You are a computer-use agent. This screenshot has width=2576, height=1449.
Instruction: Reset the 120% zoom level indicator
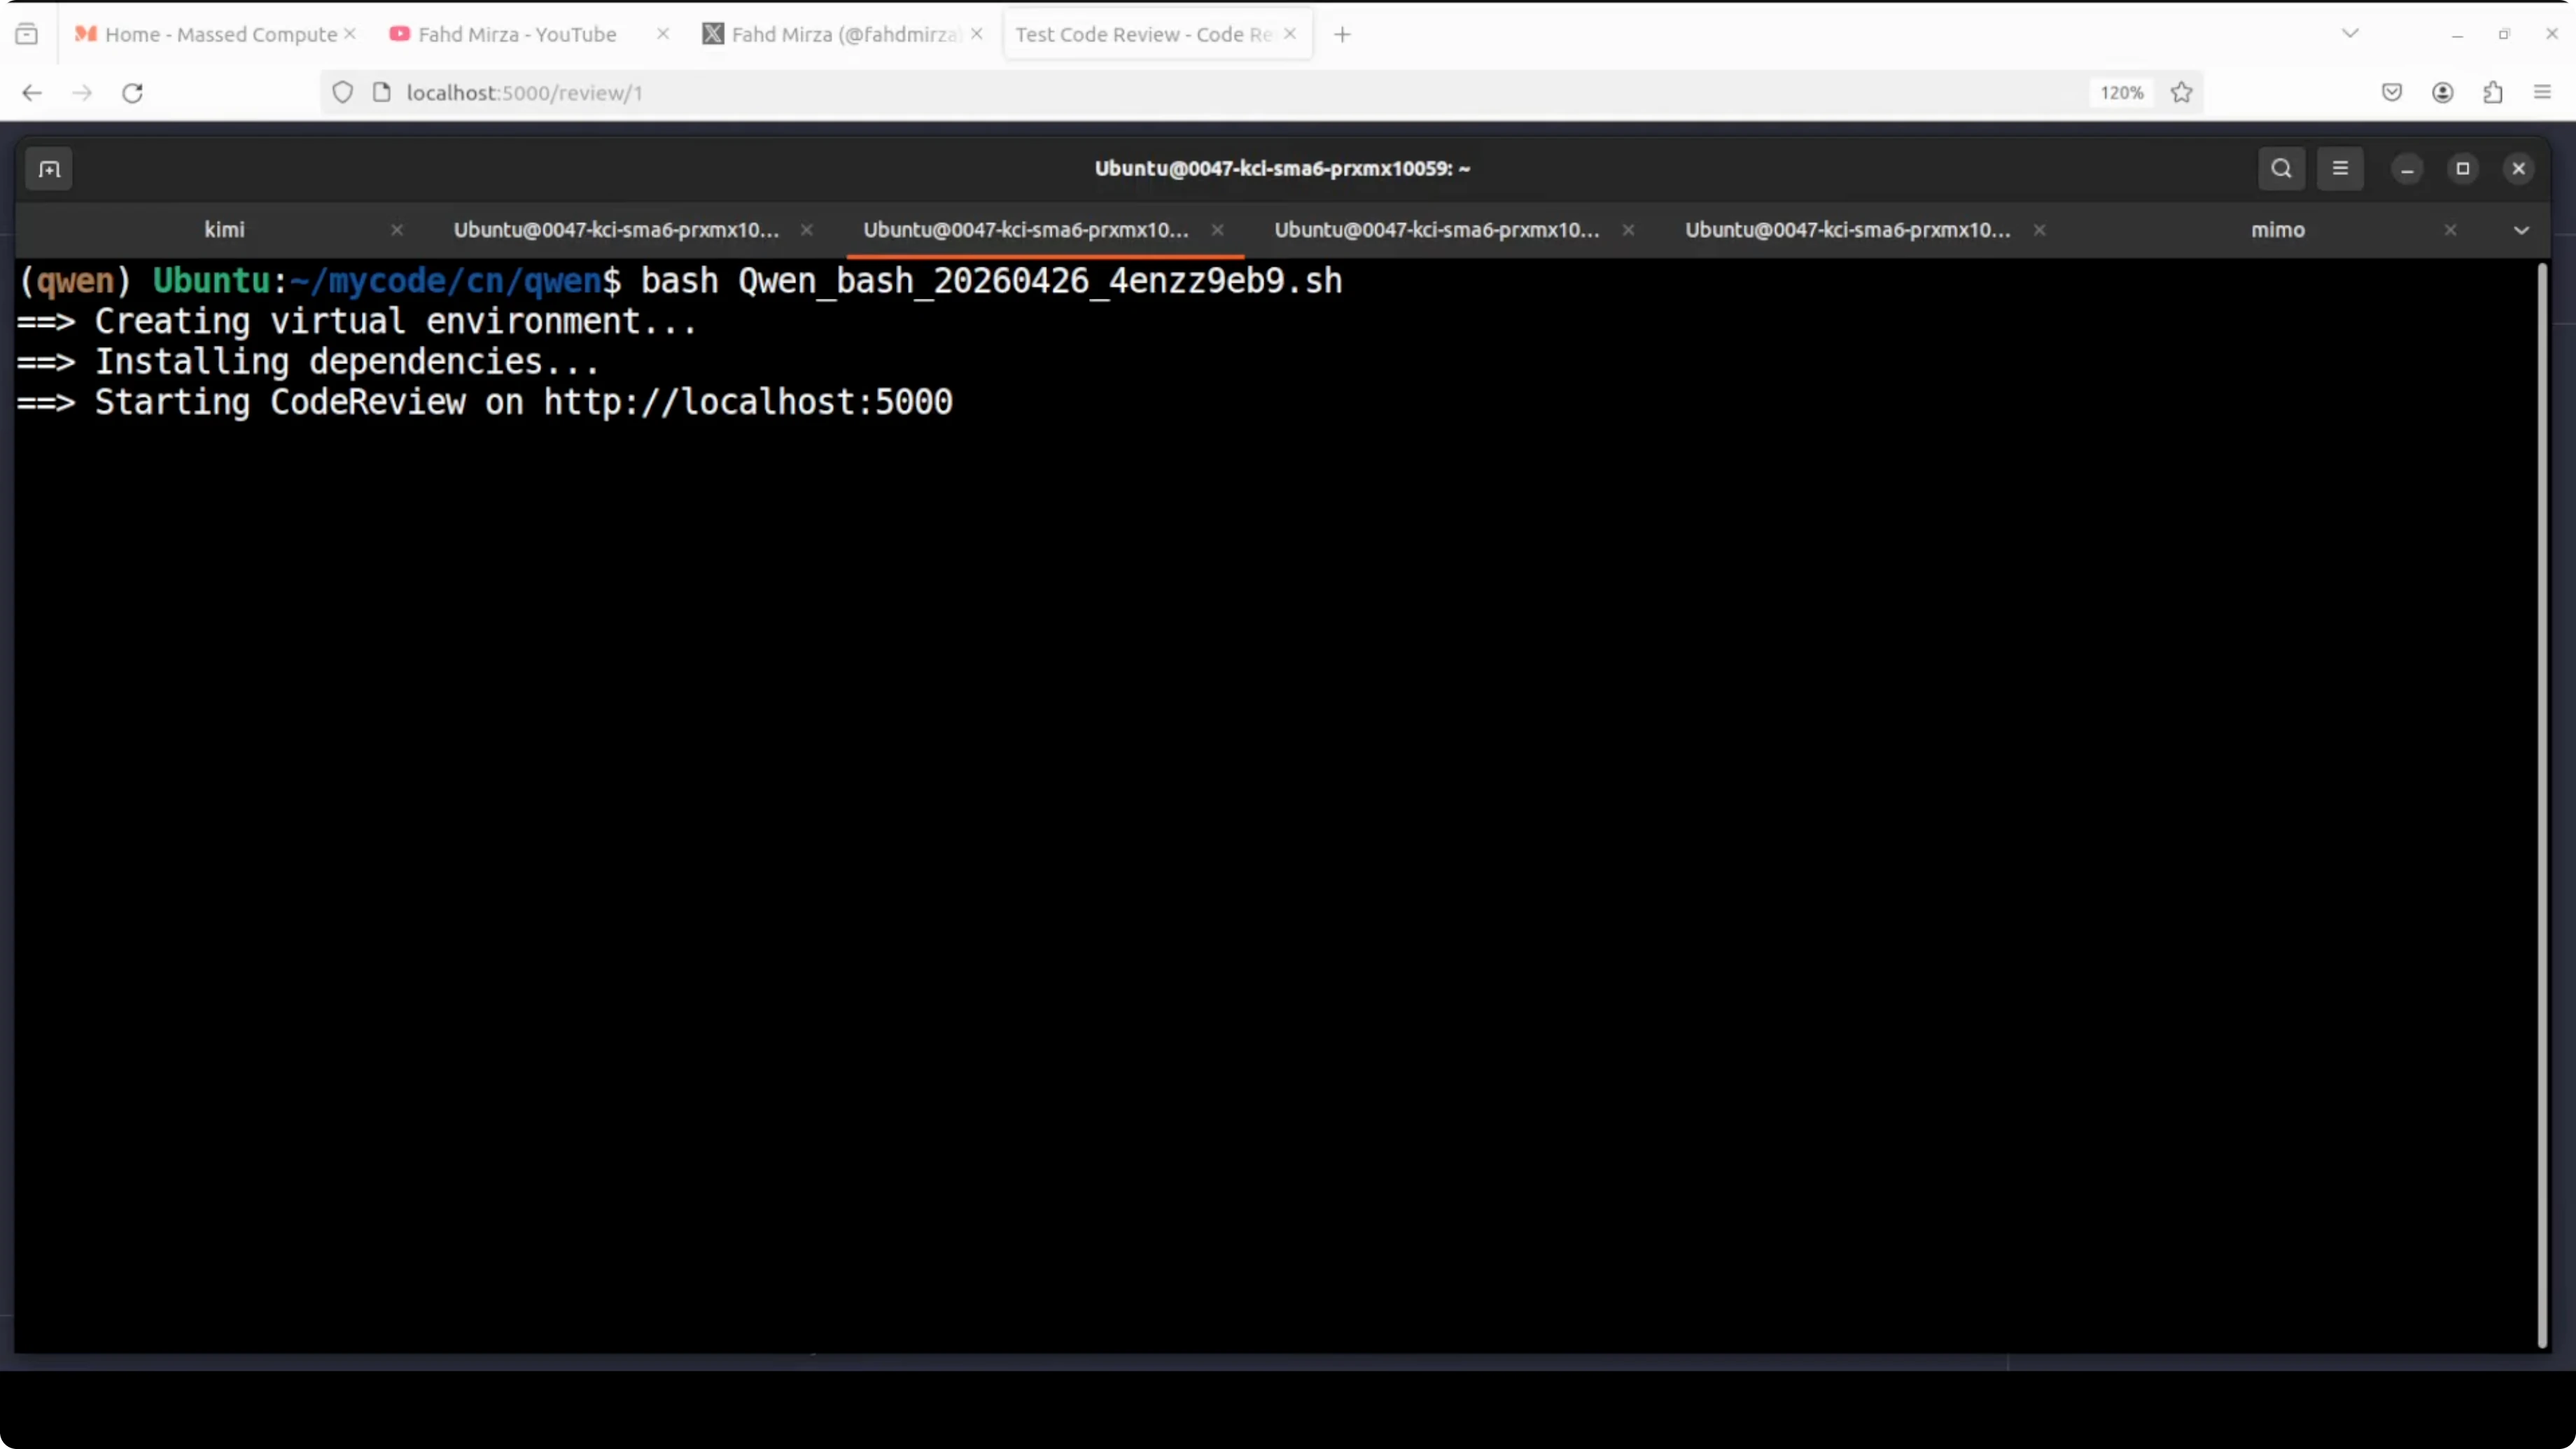[2121, 93]
